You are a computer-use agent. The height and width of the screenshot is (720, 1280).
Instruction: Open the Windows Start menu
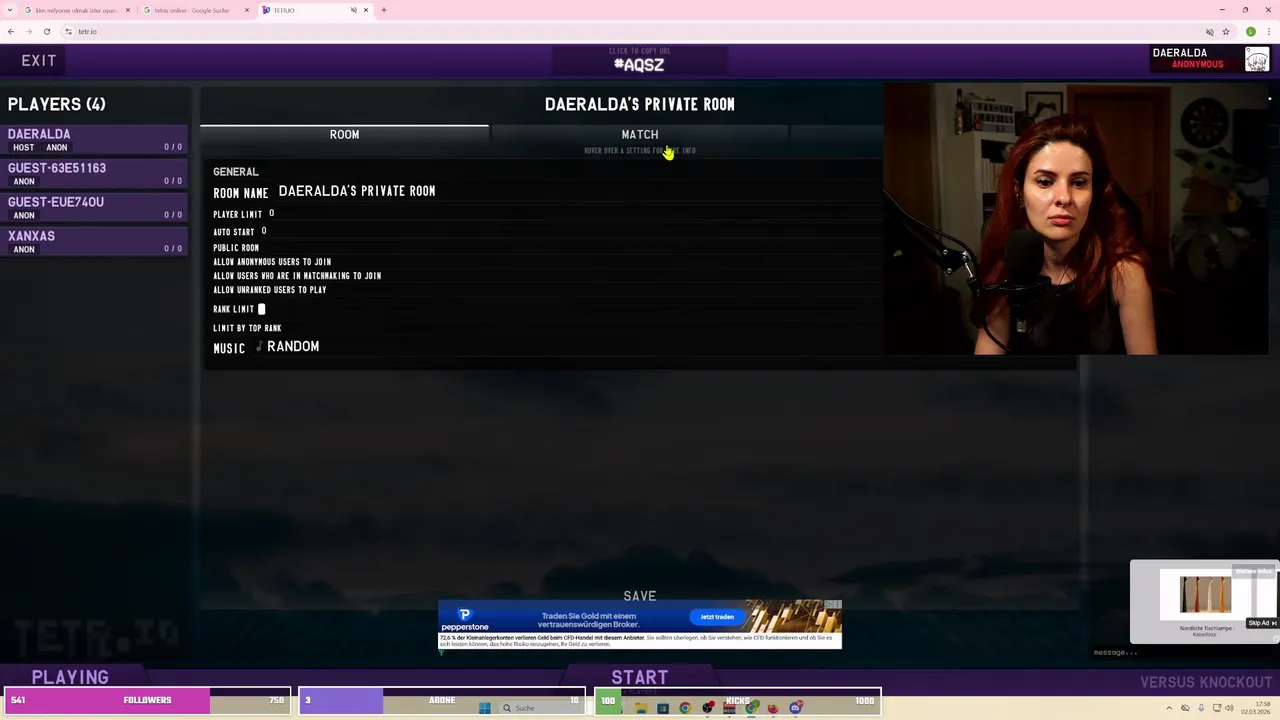[484, 708]
